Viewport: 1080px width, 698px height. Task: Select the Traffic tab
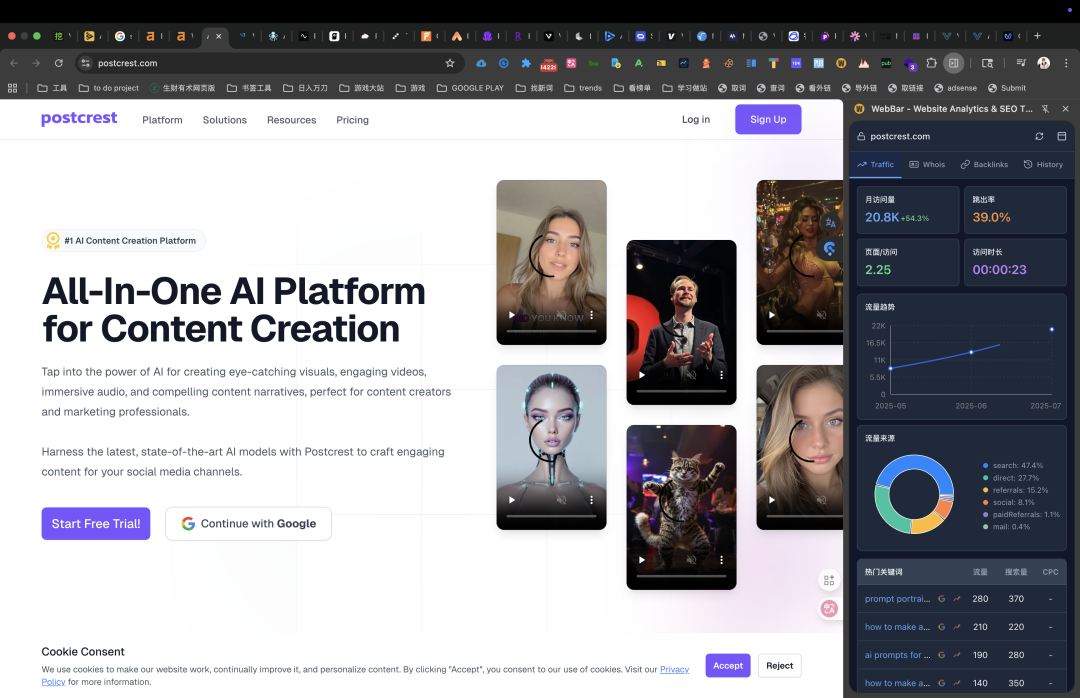(875, 165)
